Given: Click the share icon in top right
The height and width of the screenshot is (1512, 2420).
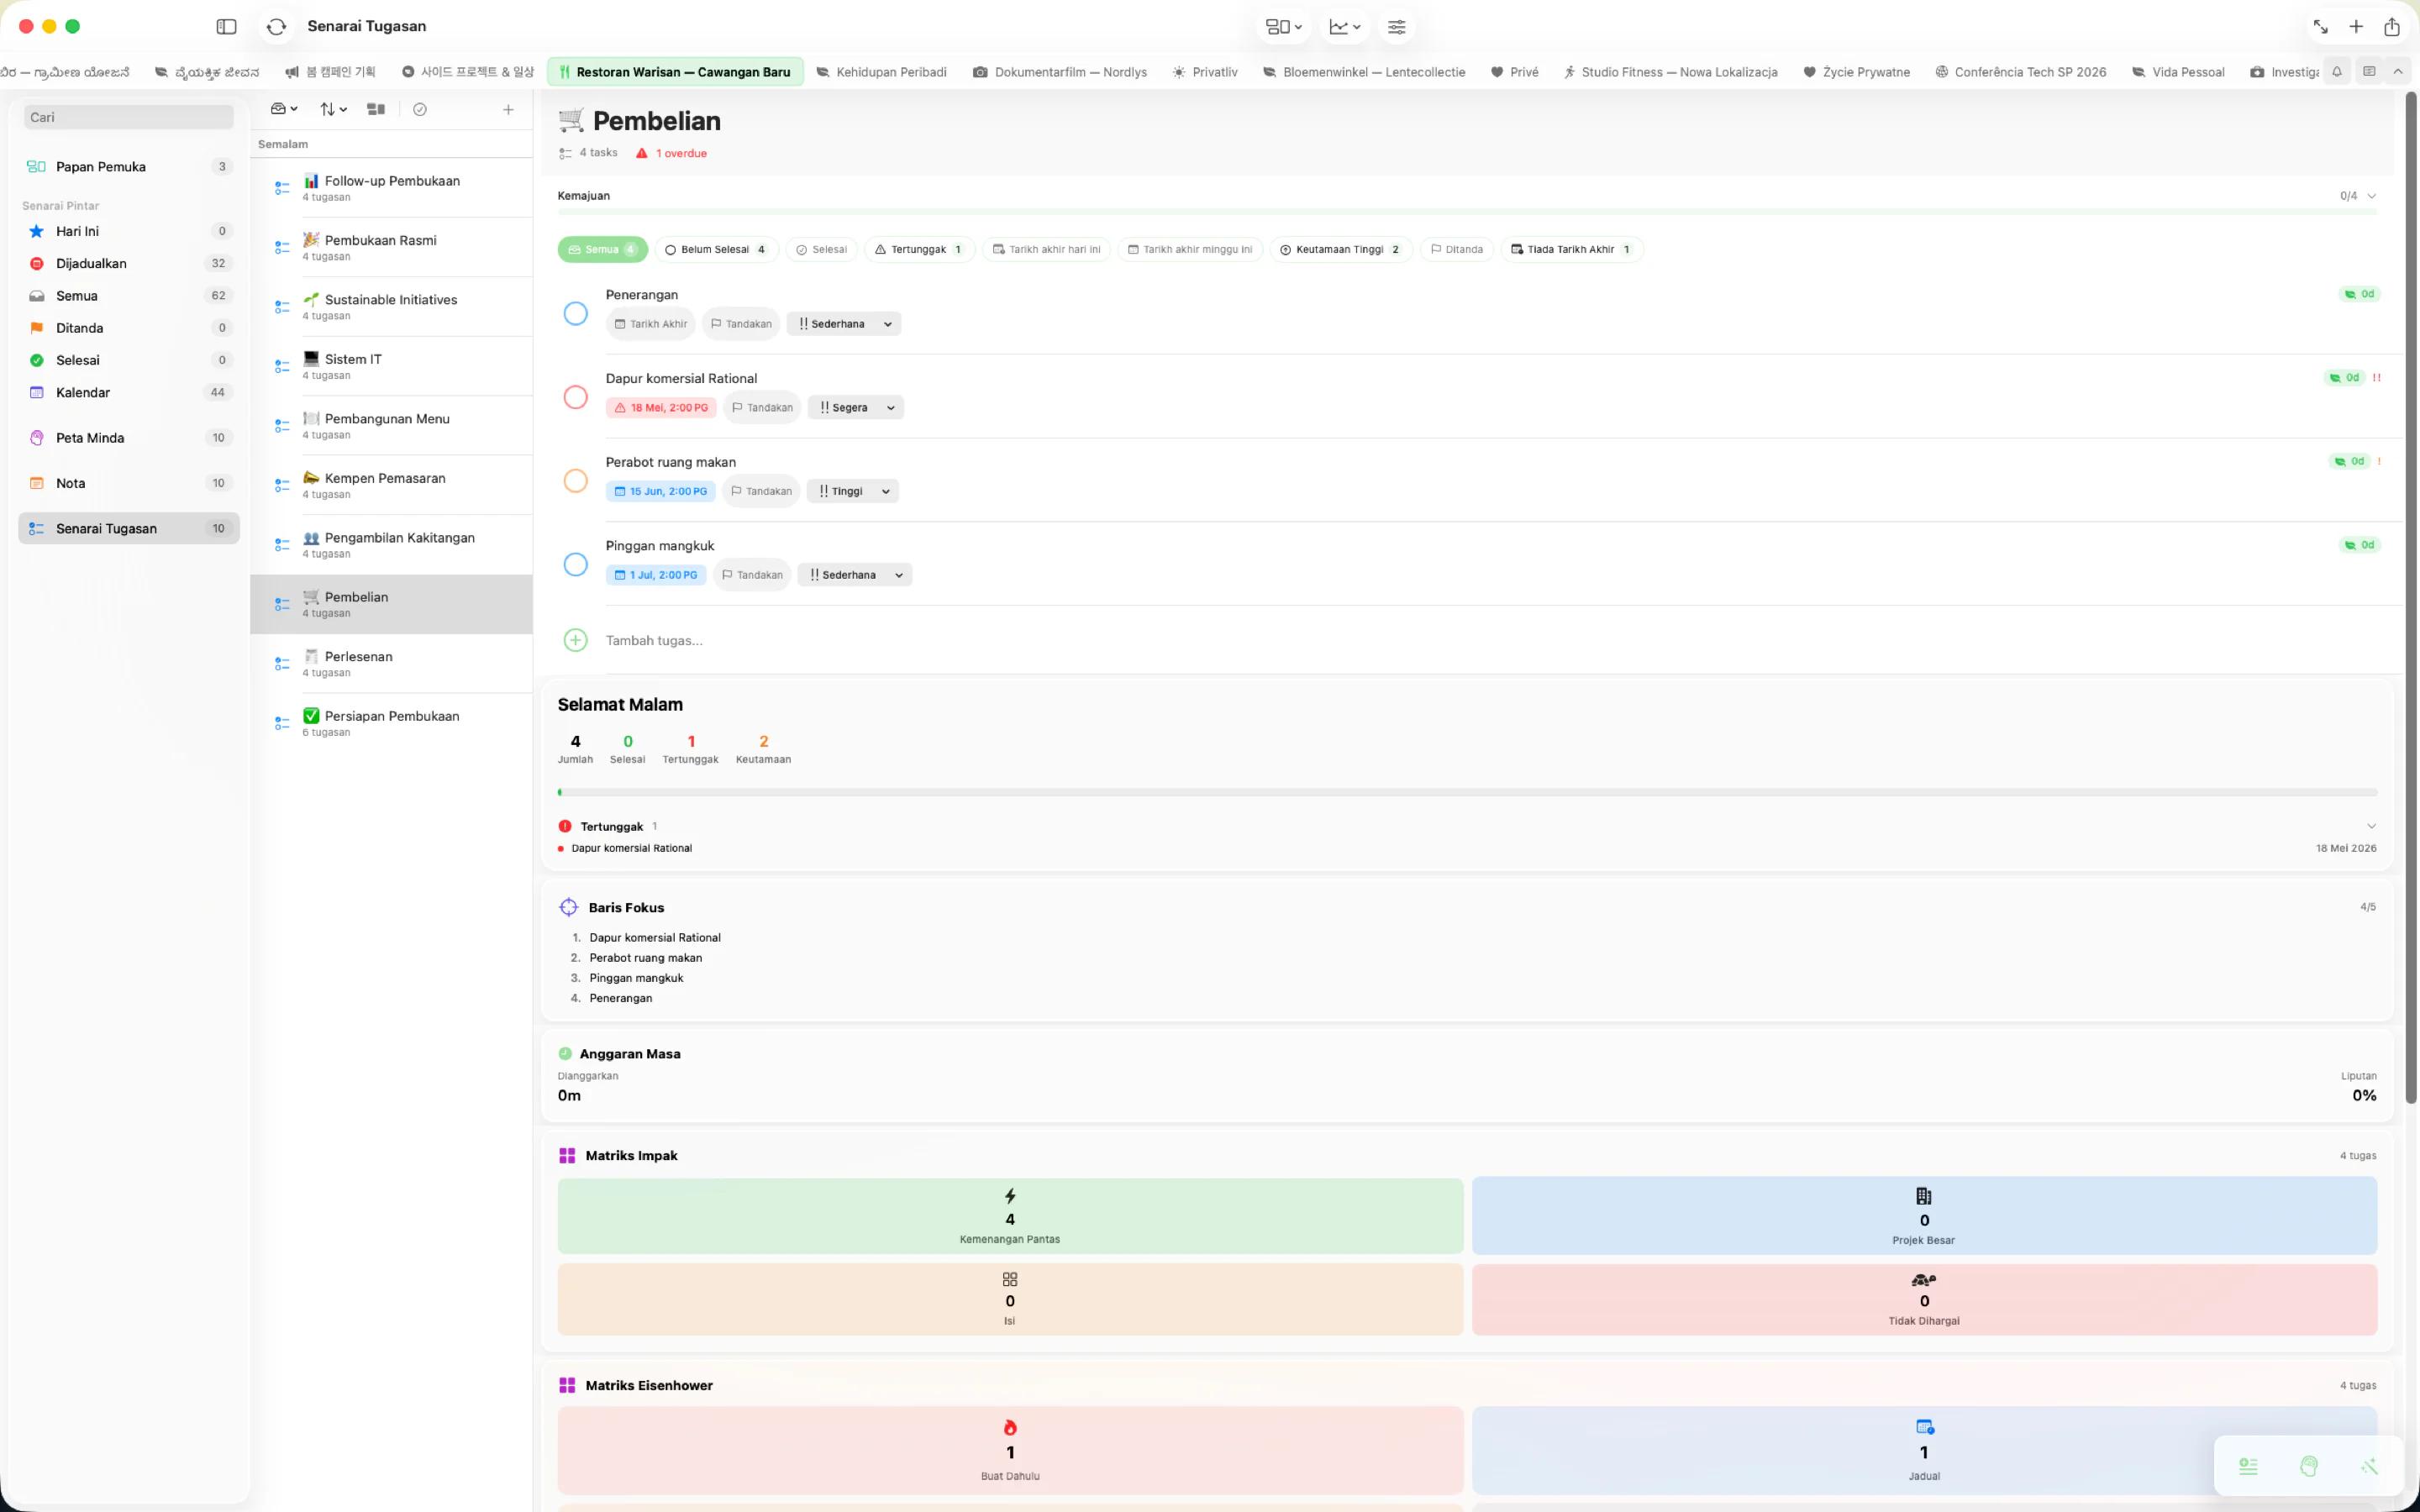Looking at the screenshot, I should 2392,27.
